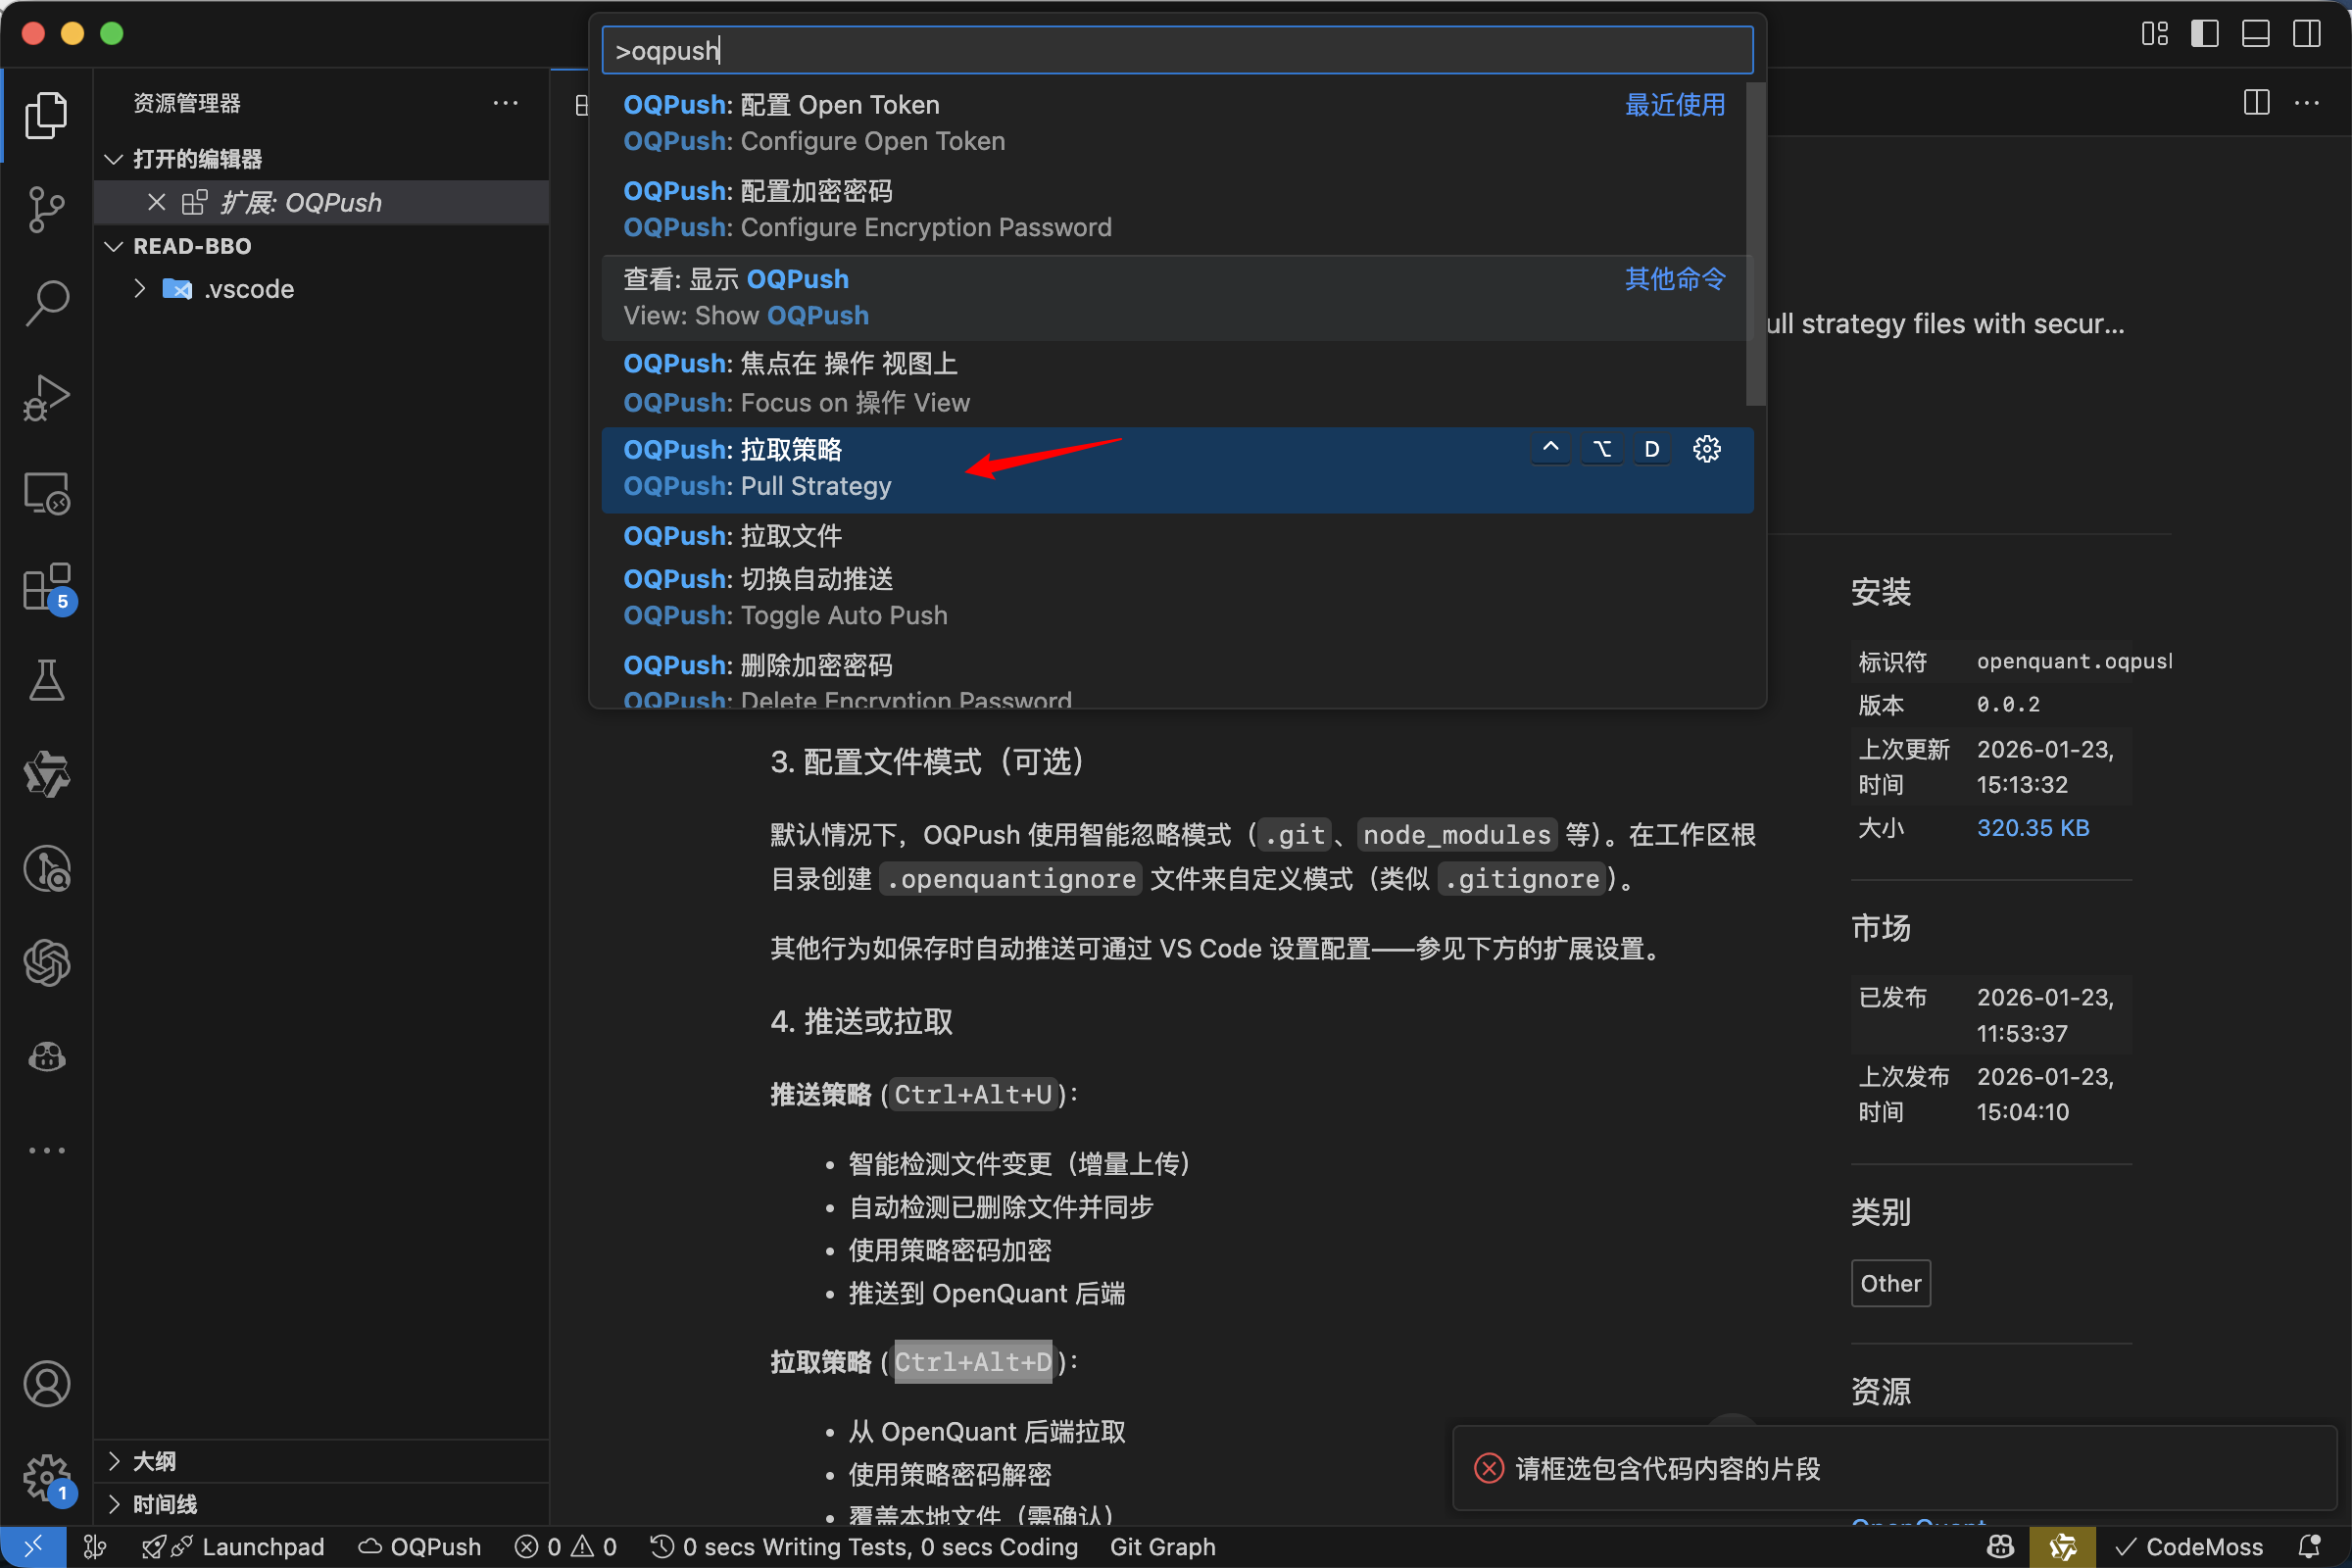Toggle the secondary sidebar visibility
2352x1568 pixels.
coord(2306,33)
